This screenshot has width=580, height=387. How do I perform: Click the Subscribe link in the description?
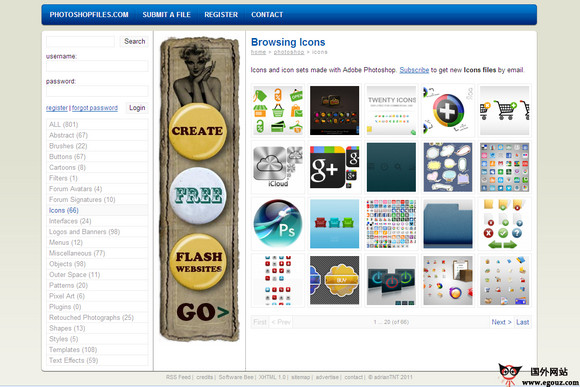click(x=414, y=70)
